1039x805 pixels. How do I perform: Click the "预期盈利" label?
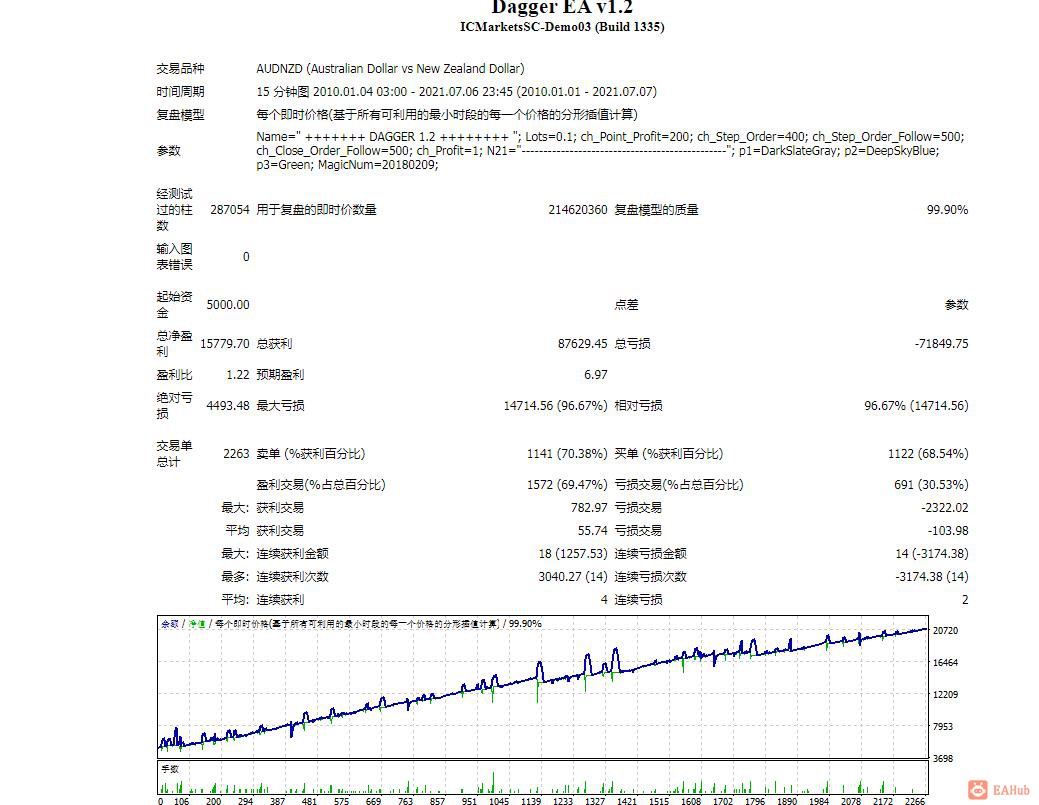[280, 374]
